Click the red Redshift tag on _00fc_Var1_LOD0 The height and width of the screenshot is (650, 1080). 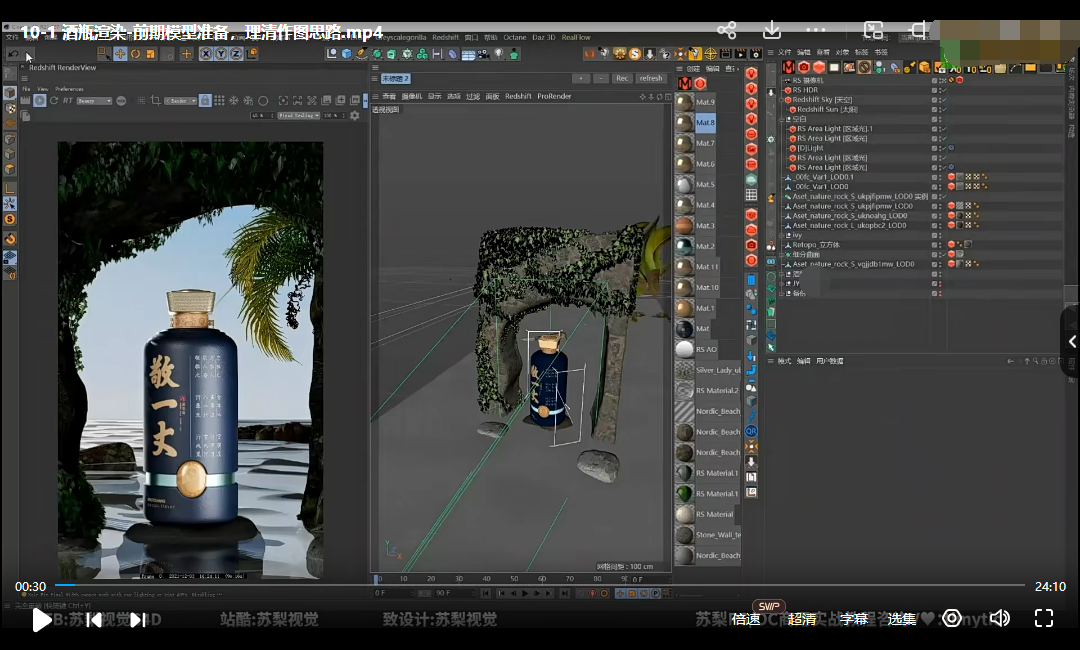click(951, 187)
